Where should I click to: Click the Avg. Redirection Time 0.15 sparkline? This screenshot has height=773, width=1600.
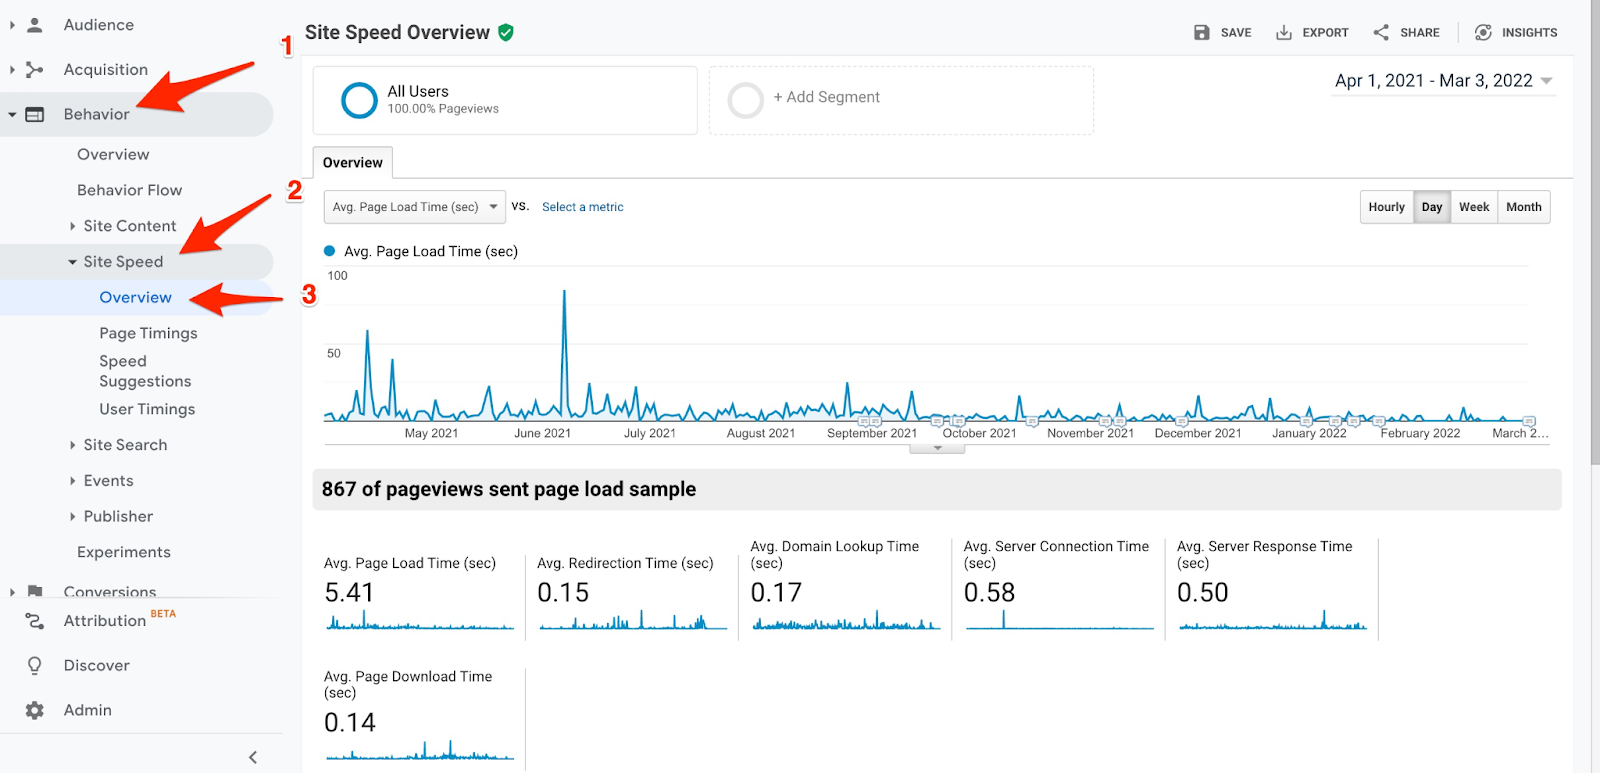click(632, 620)
